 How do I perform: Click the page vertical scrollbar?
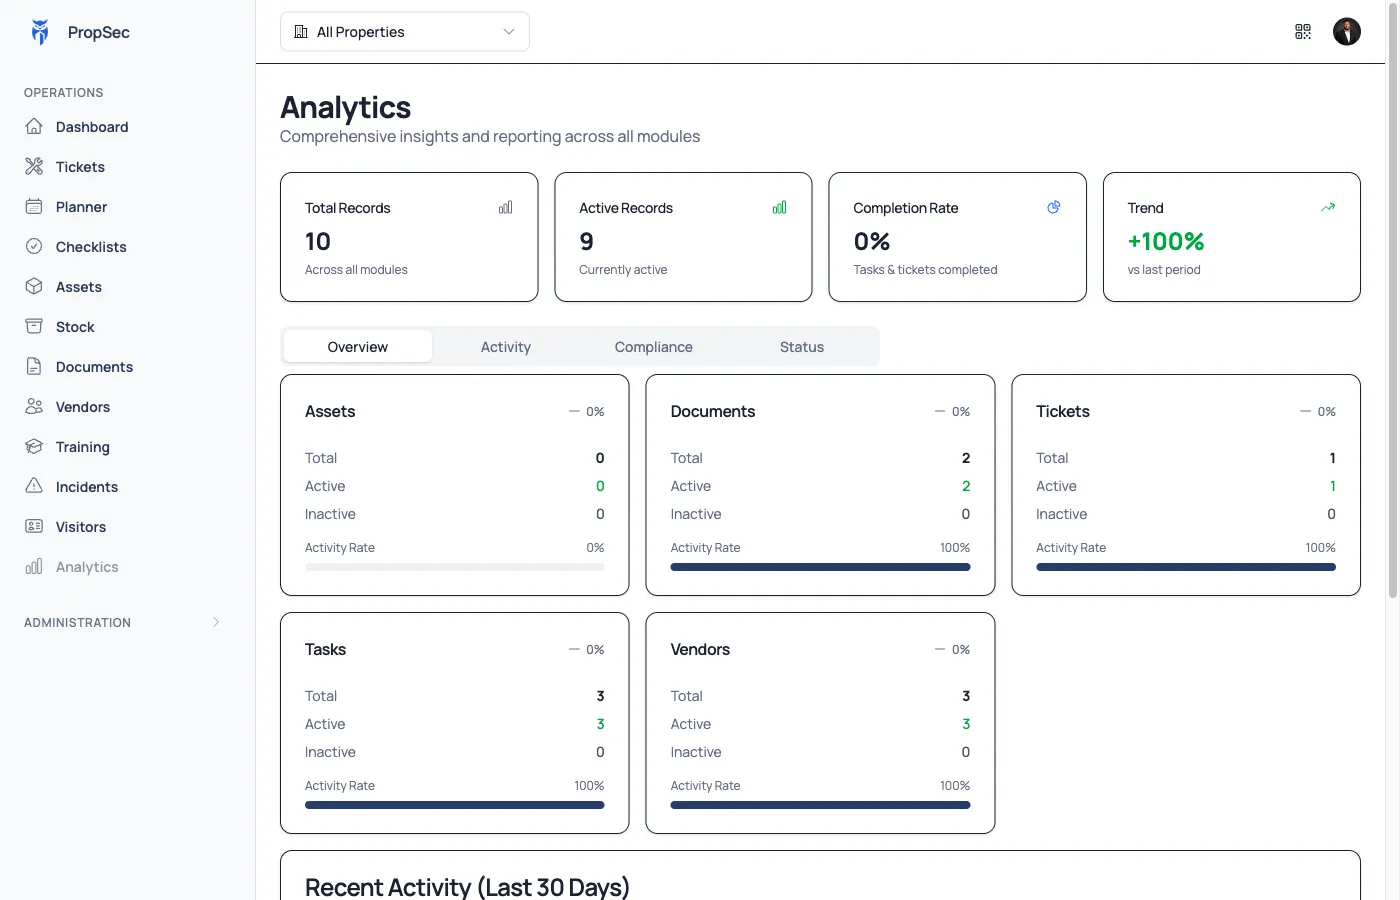1393,300
